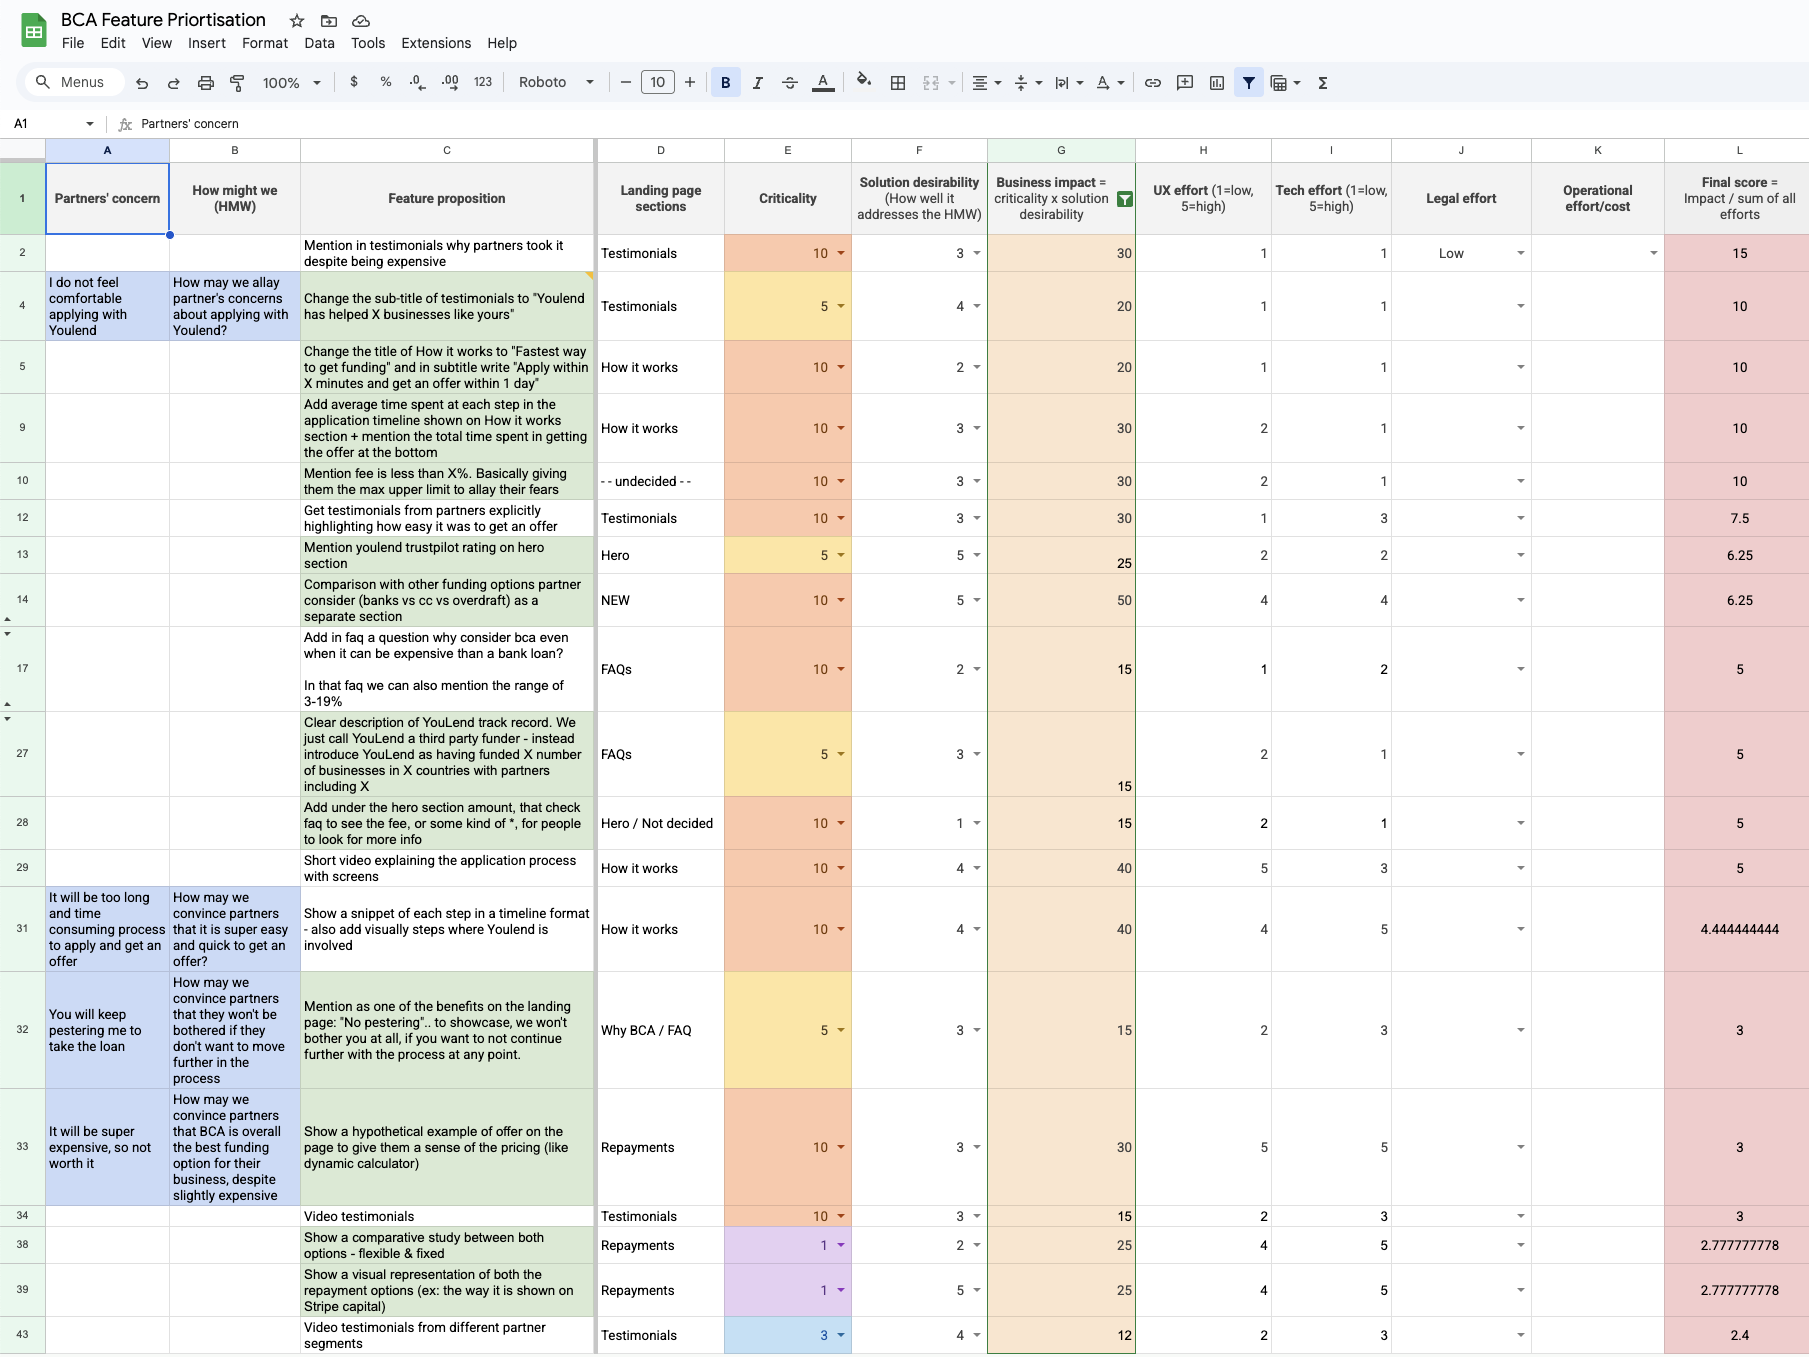Open the Edit menu
Viewport: 1809px width, 1357px height.
113,43
